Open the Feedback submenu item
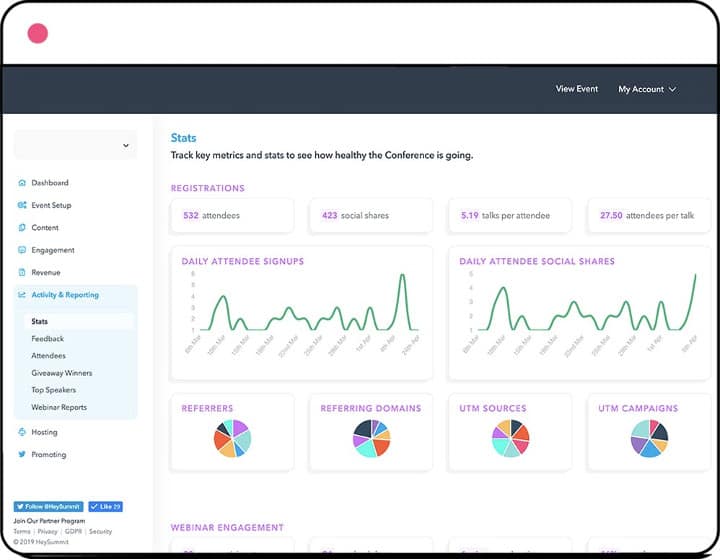720x560 pixels. click(x=47, y=339)
